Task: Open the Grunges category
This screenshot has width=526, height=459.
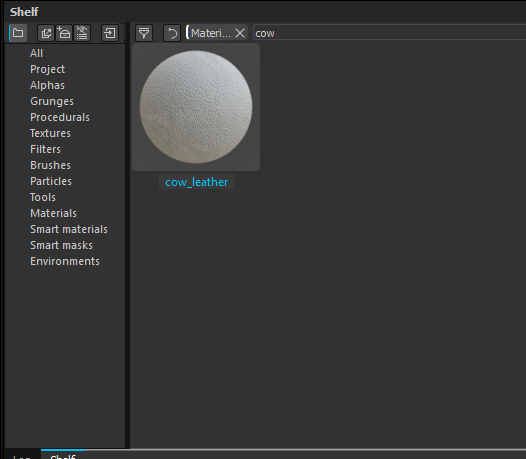Action: click(52, 101)
